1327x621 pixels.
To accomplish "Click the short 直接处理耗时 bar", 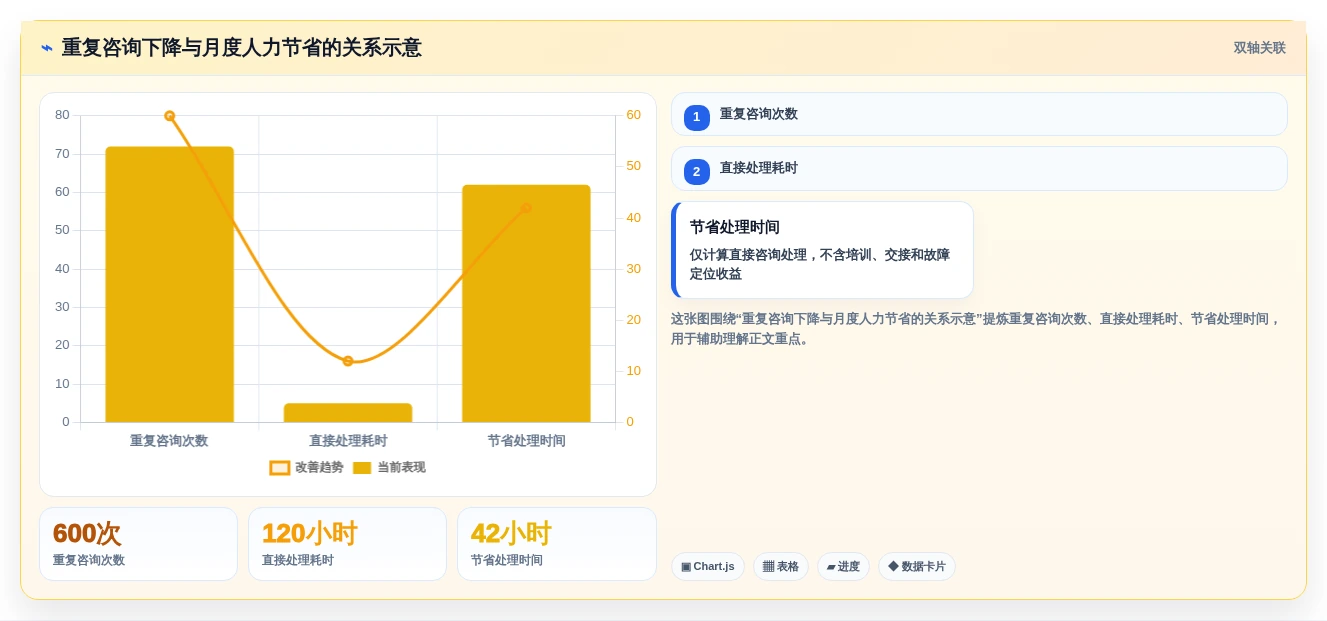I will click(348, 413).
